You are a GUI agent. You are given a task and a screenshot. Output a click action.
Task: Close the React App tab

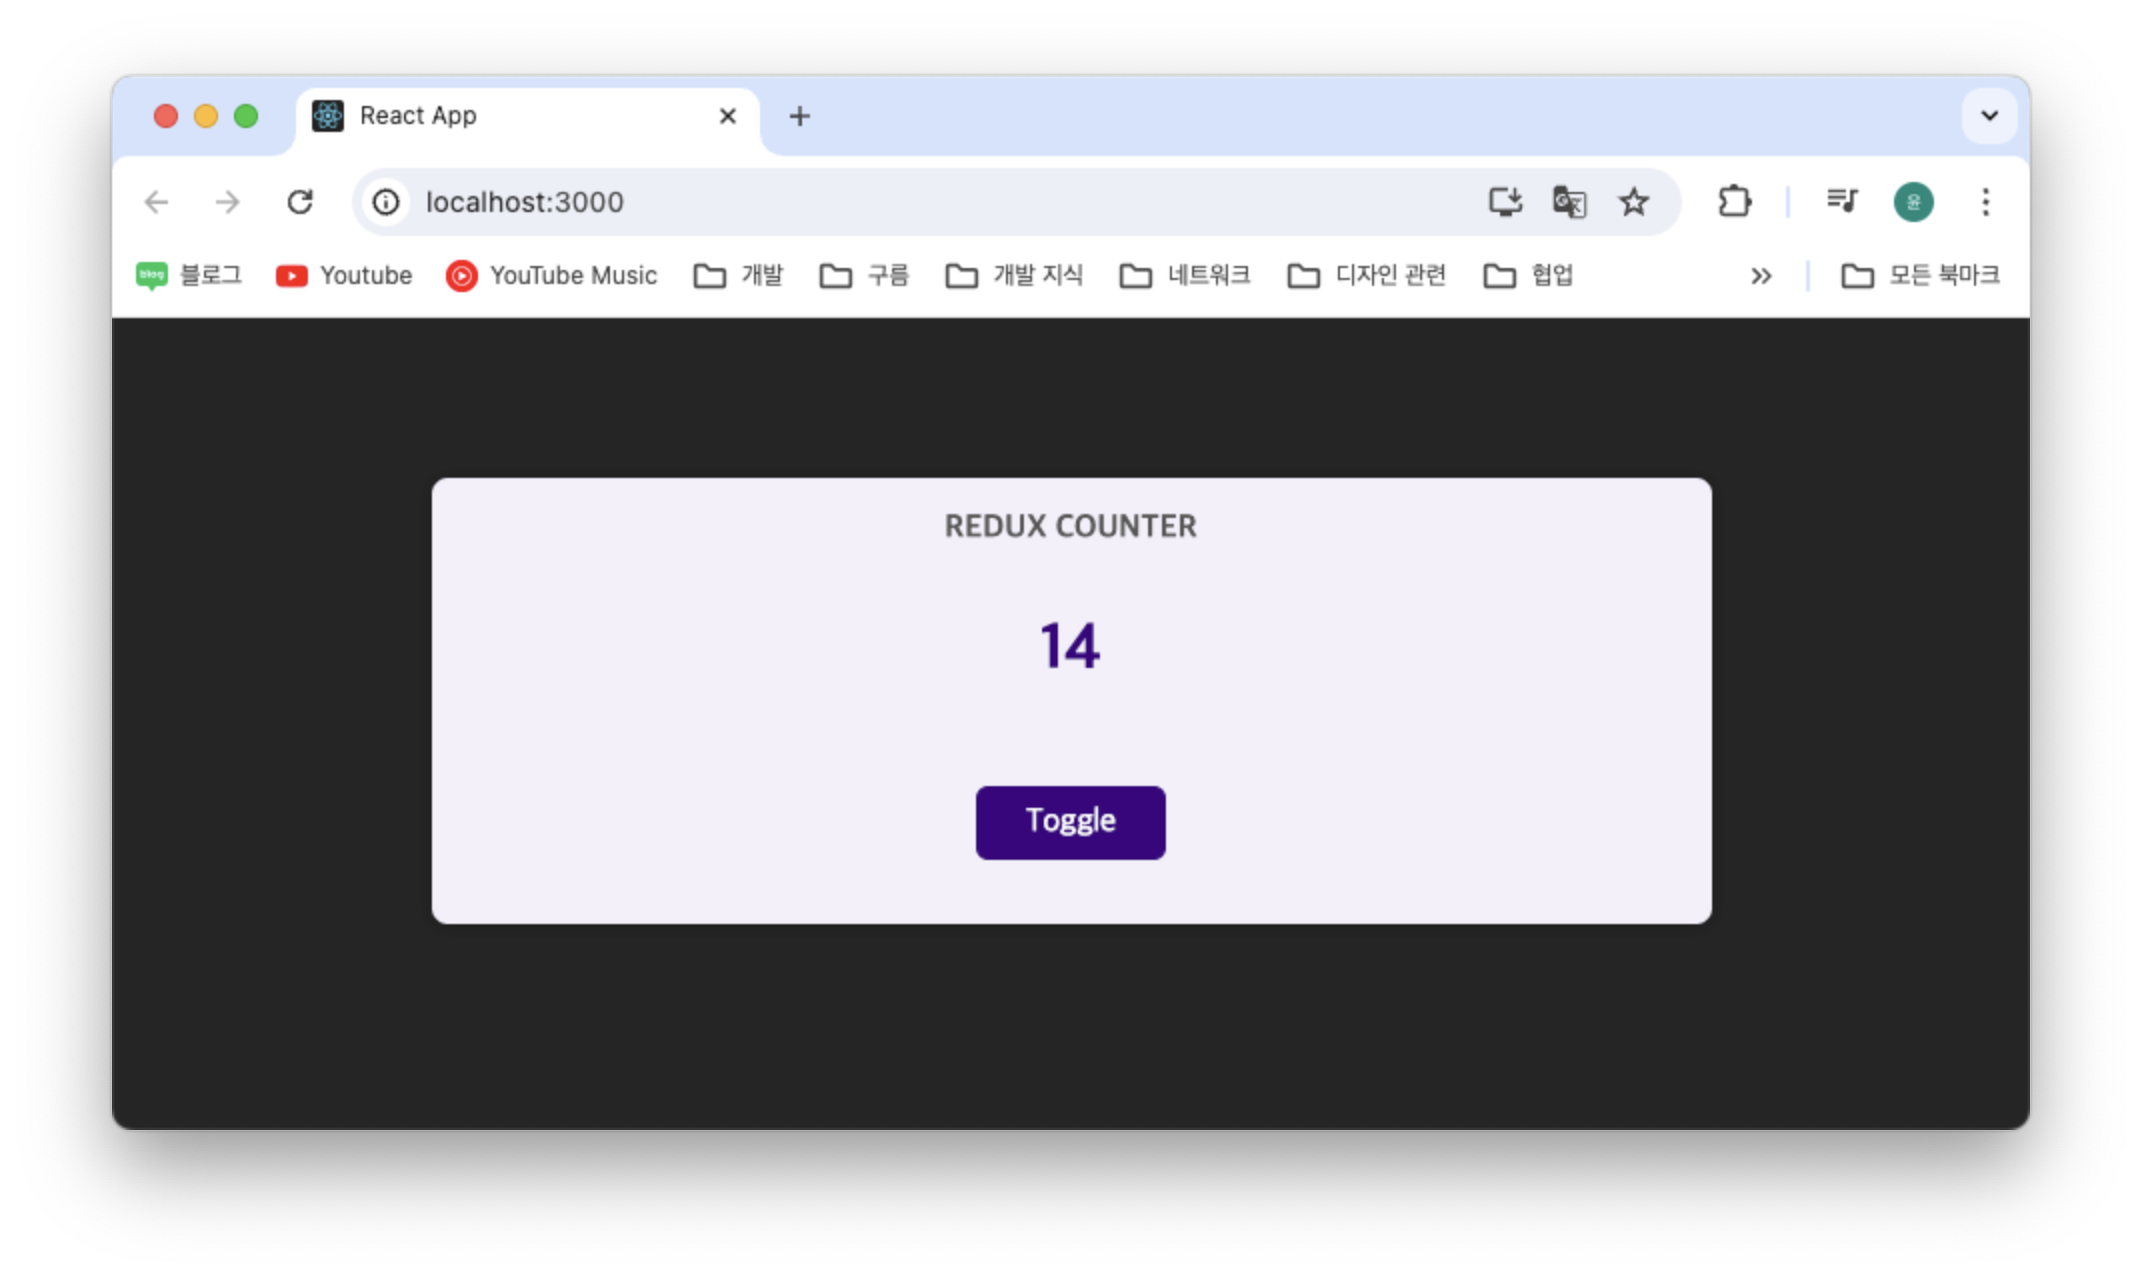click(727, 116)
